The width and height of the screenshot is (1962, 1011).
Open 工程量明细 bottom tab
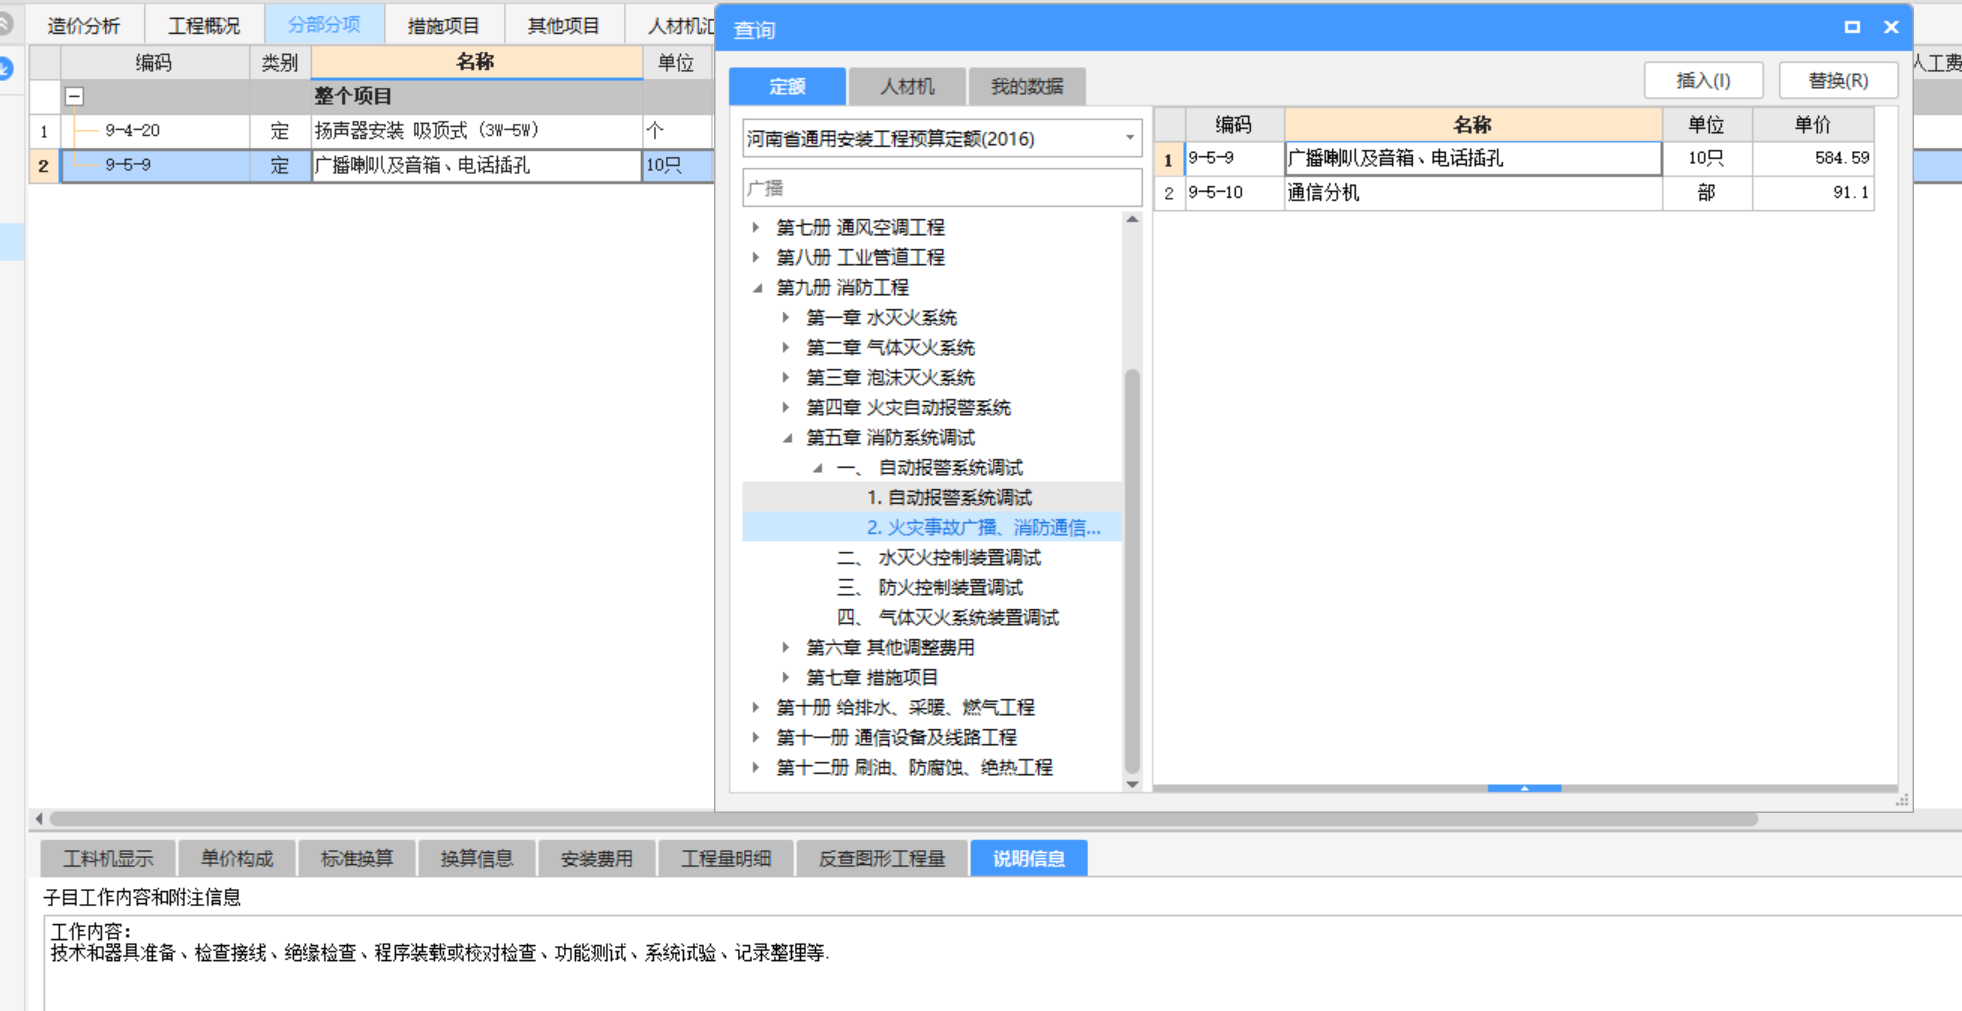[726, 858]
